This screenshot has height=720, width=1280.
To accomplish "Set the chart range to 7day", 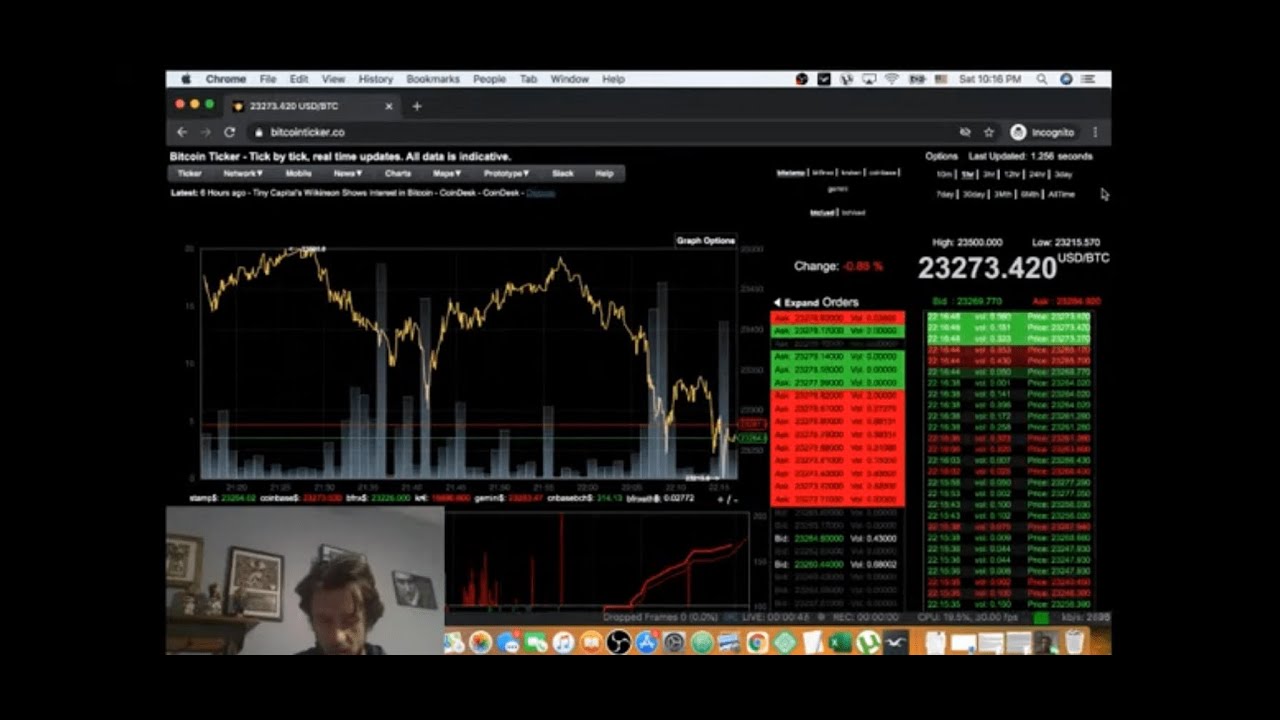I will pos(945,194).
